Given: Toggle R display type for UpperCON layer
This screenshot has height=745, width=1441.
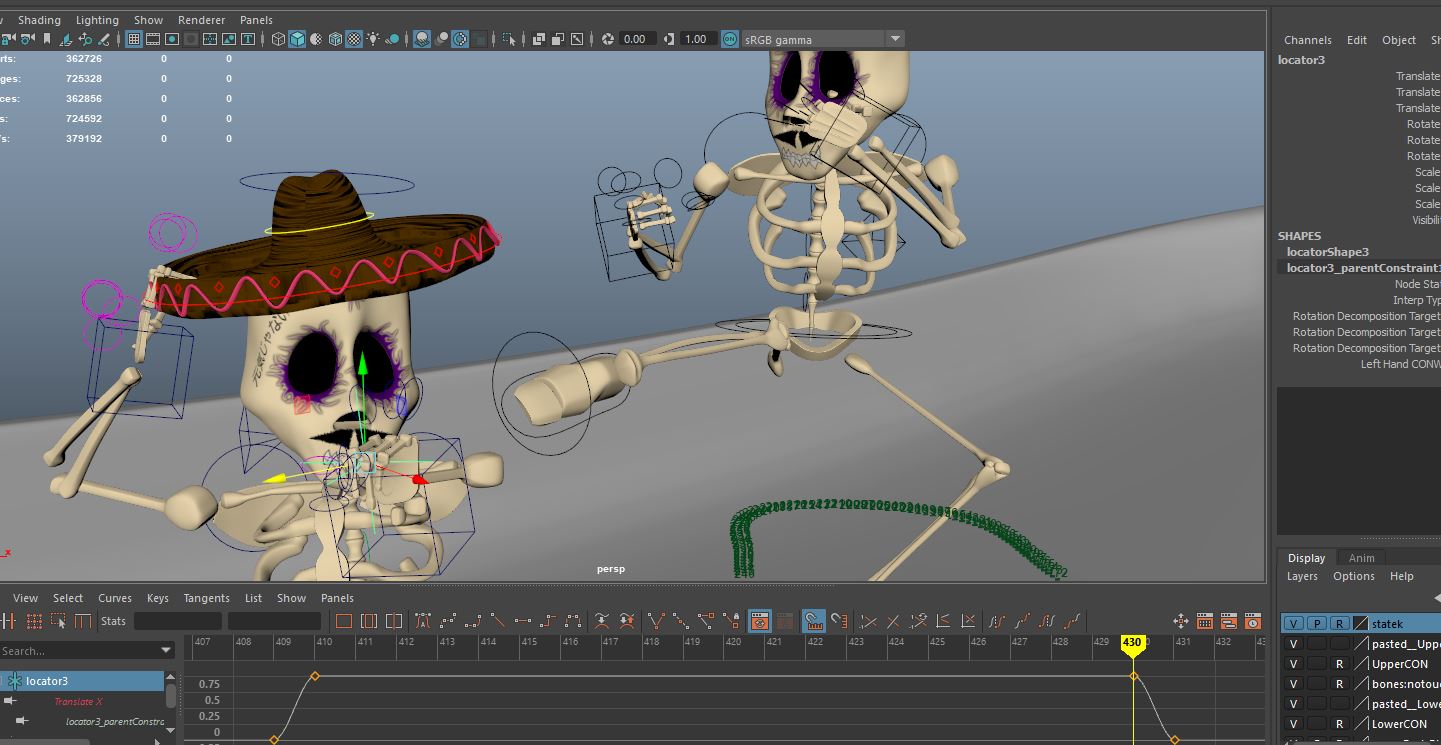Looking at the screenshot, I should click(1339, 664).
